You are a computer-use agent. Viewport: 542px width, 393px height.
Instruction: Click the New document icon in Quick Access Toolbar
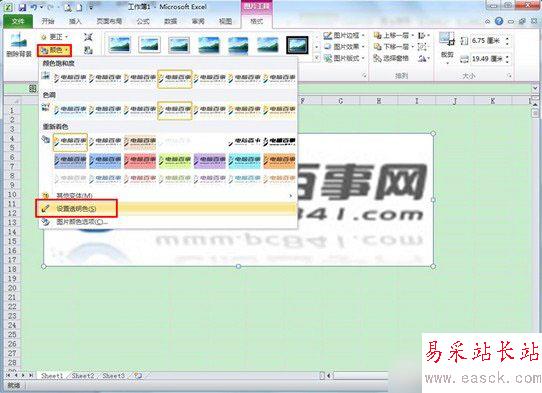coord(79,7)
